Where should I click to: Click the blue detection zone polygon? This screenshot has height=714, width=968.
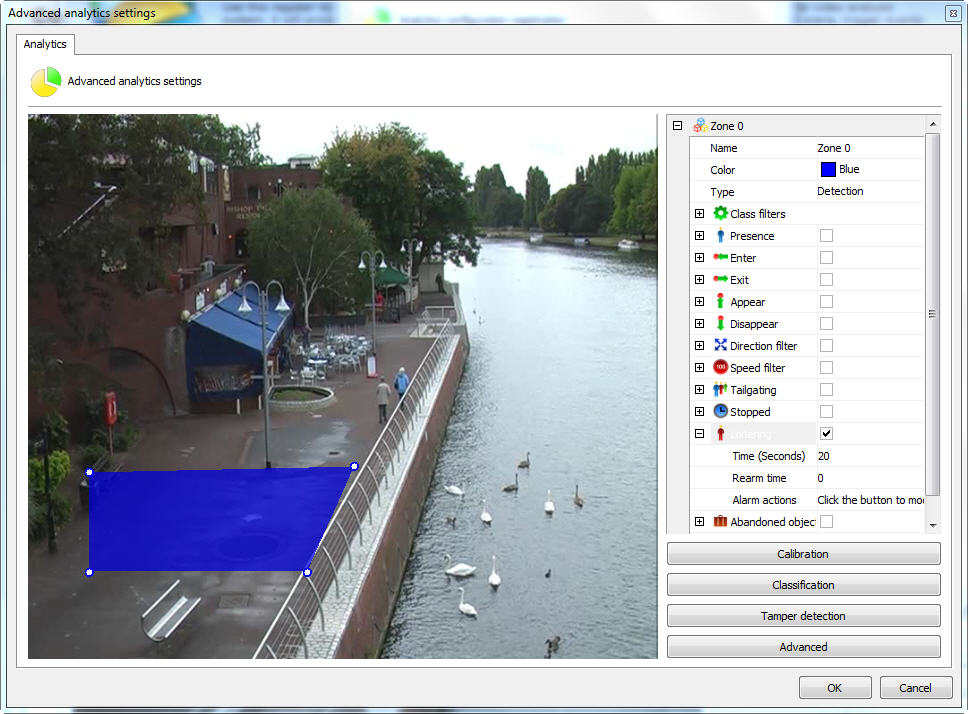coord(213,518)
